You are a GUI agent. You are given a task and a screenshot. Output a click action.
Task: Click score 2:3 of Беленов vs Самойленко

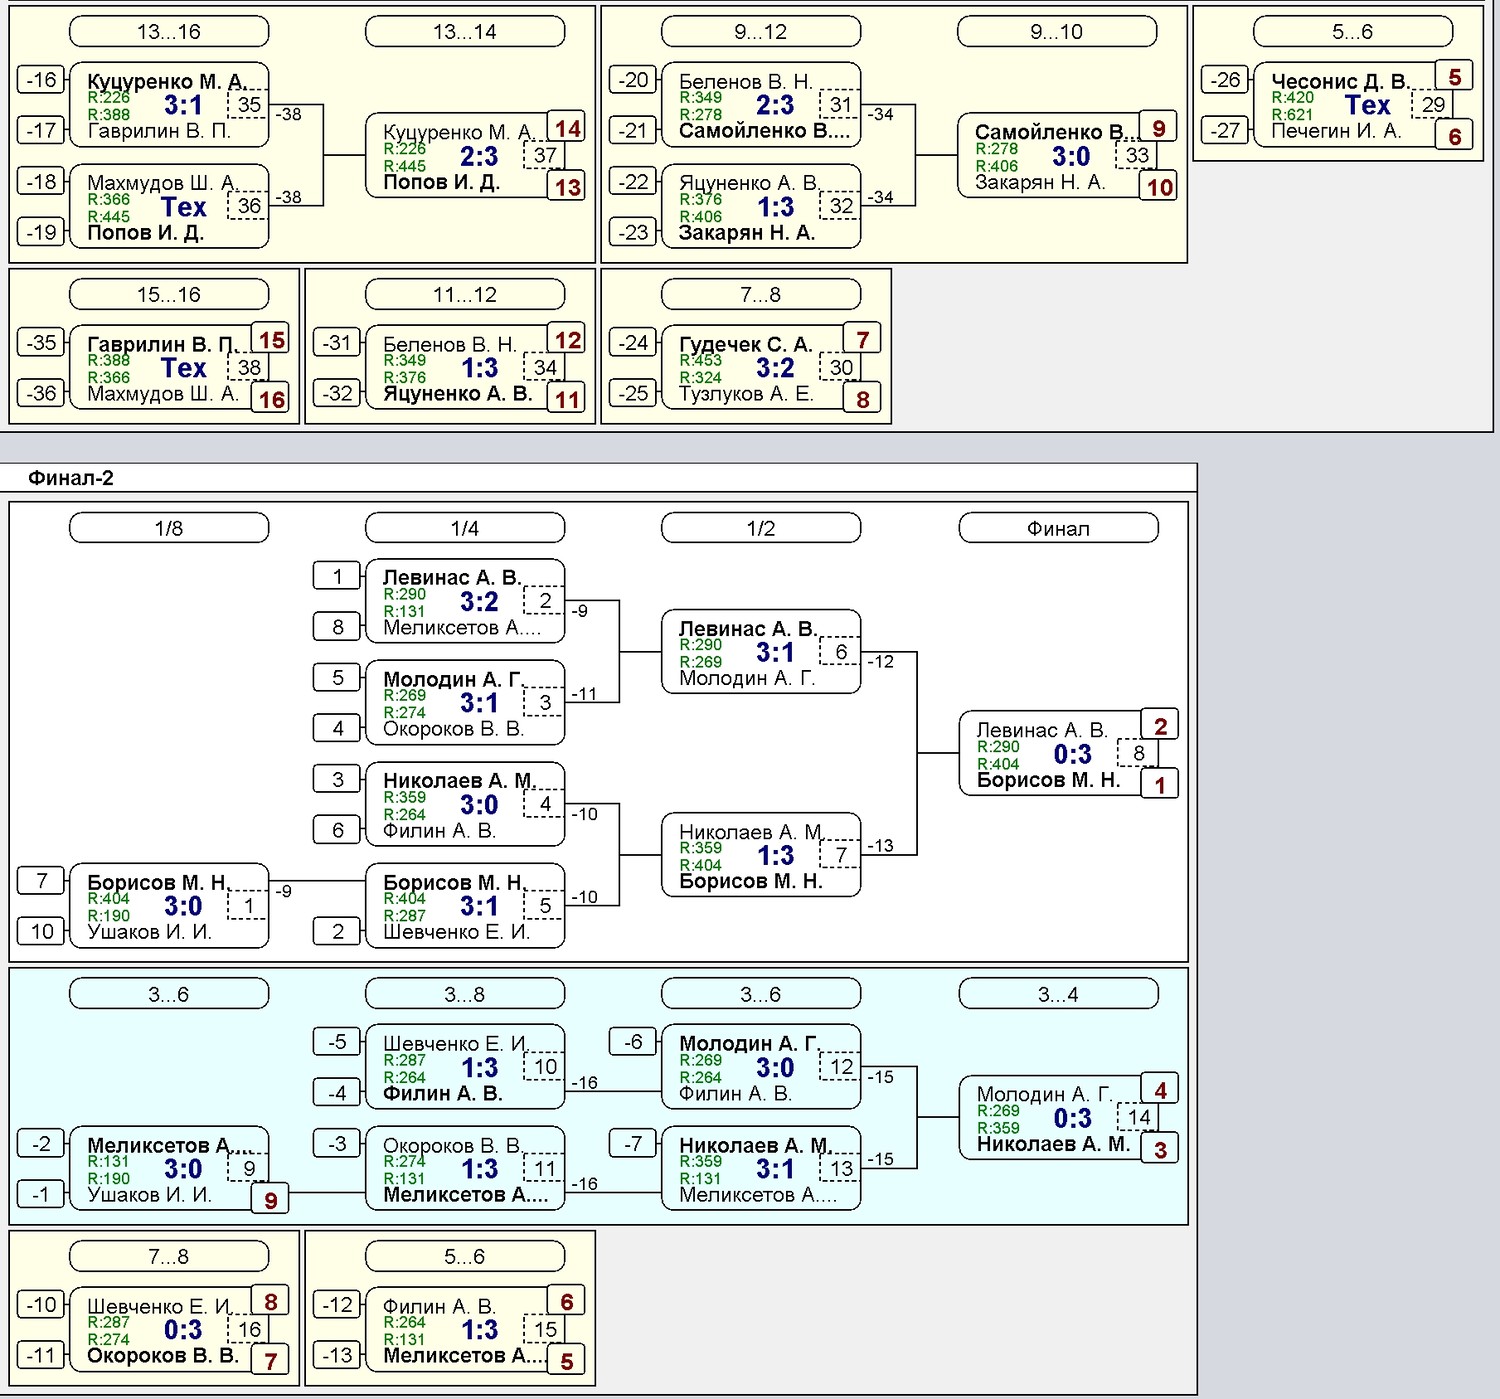point(775,105)
